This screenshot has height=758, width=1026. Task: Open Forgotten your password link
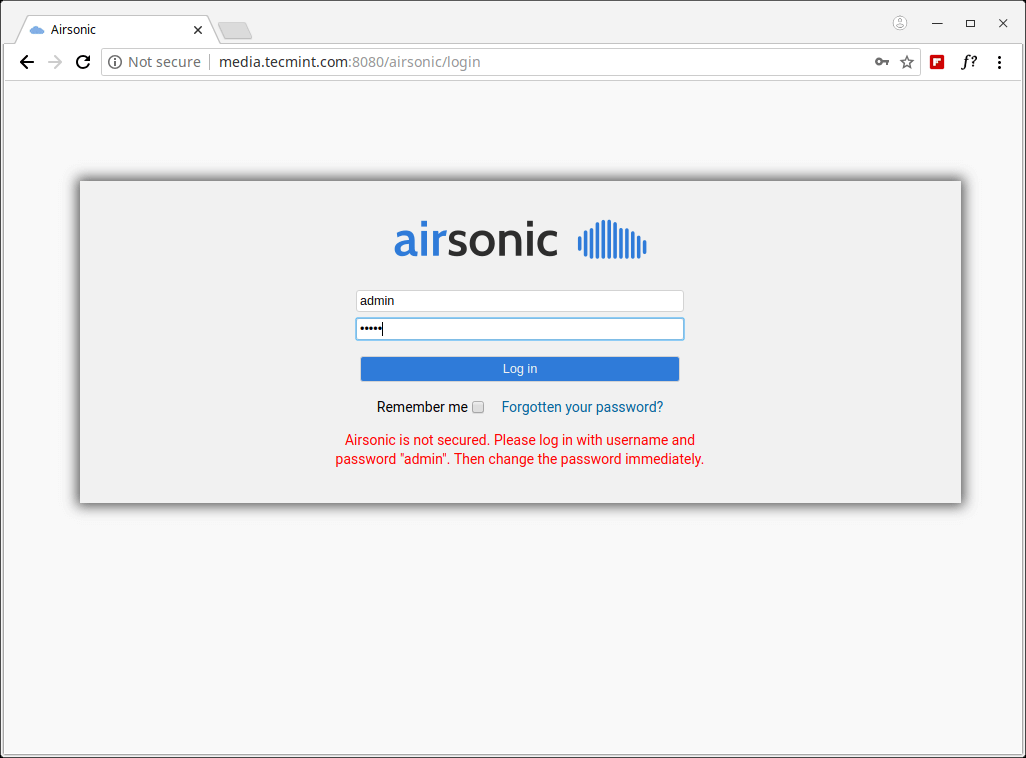point(582,407)
